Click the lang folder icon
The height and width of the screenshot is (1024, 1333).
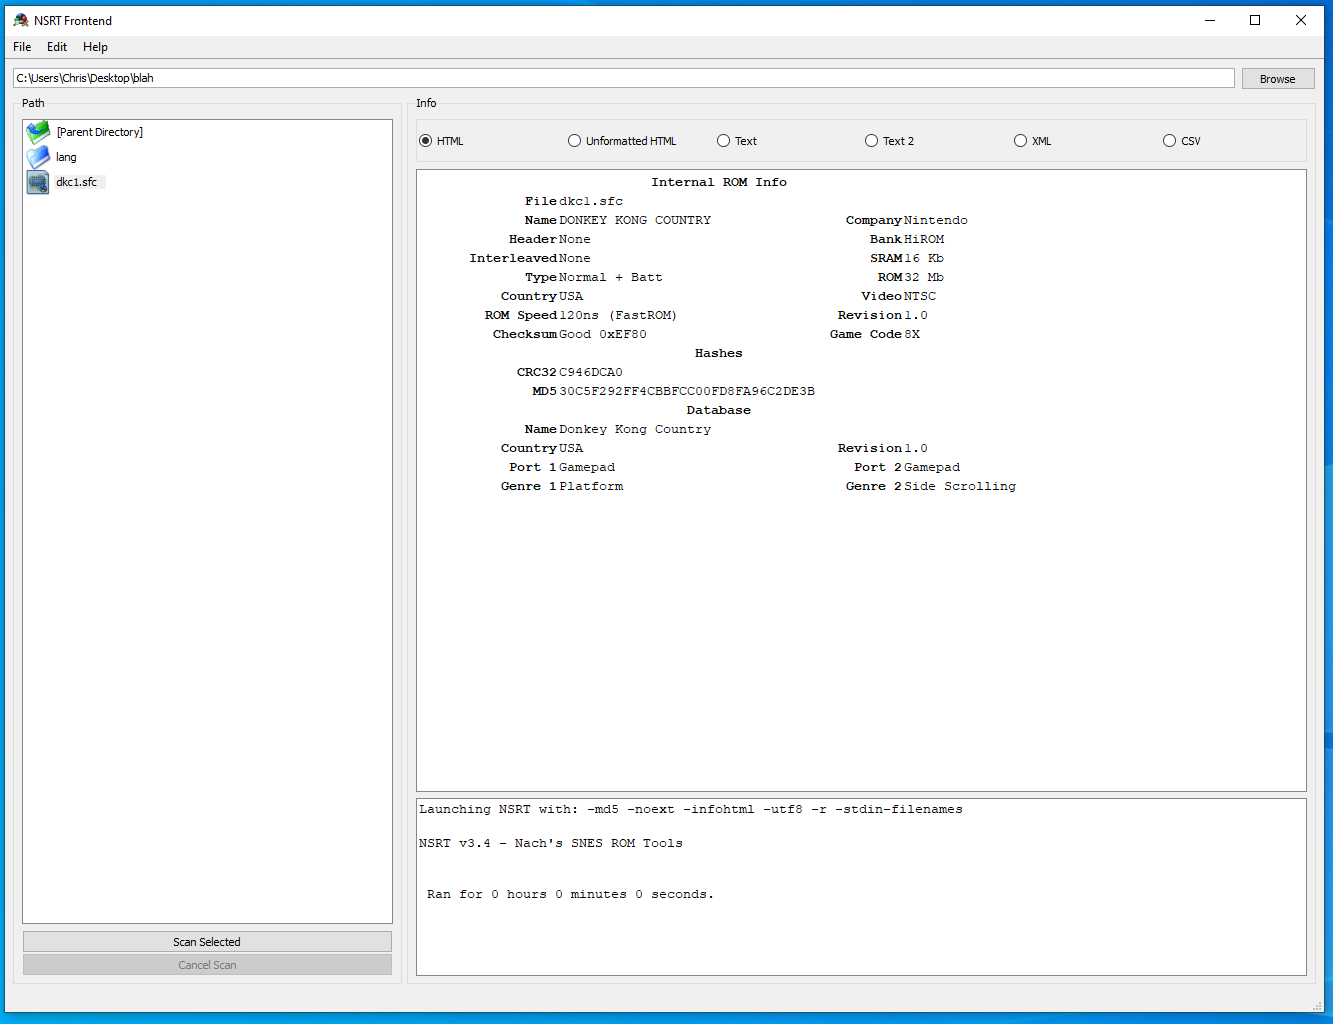[x=38, y=157]
